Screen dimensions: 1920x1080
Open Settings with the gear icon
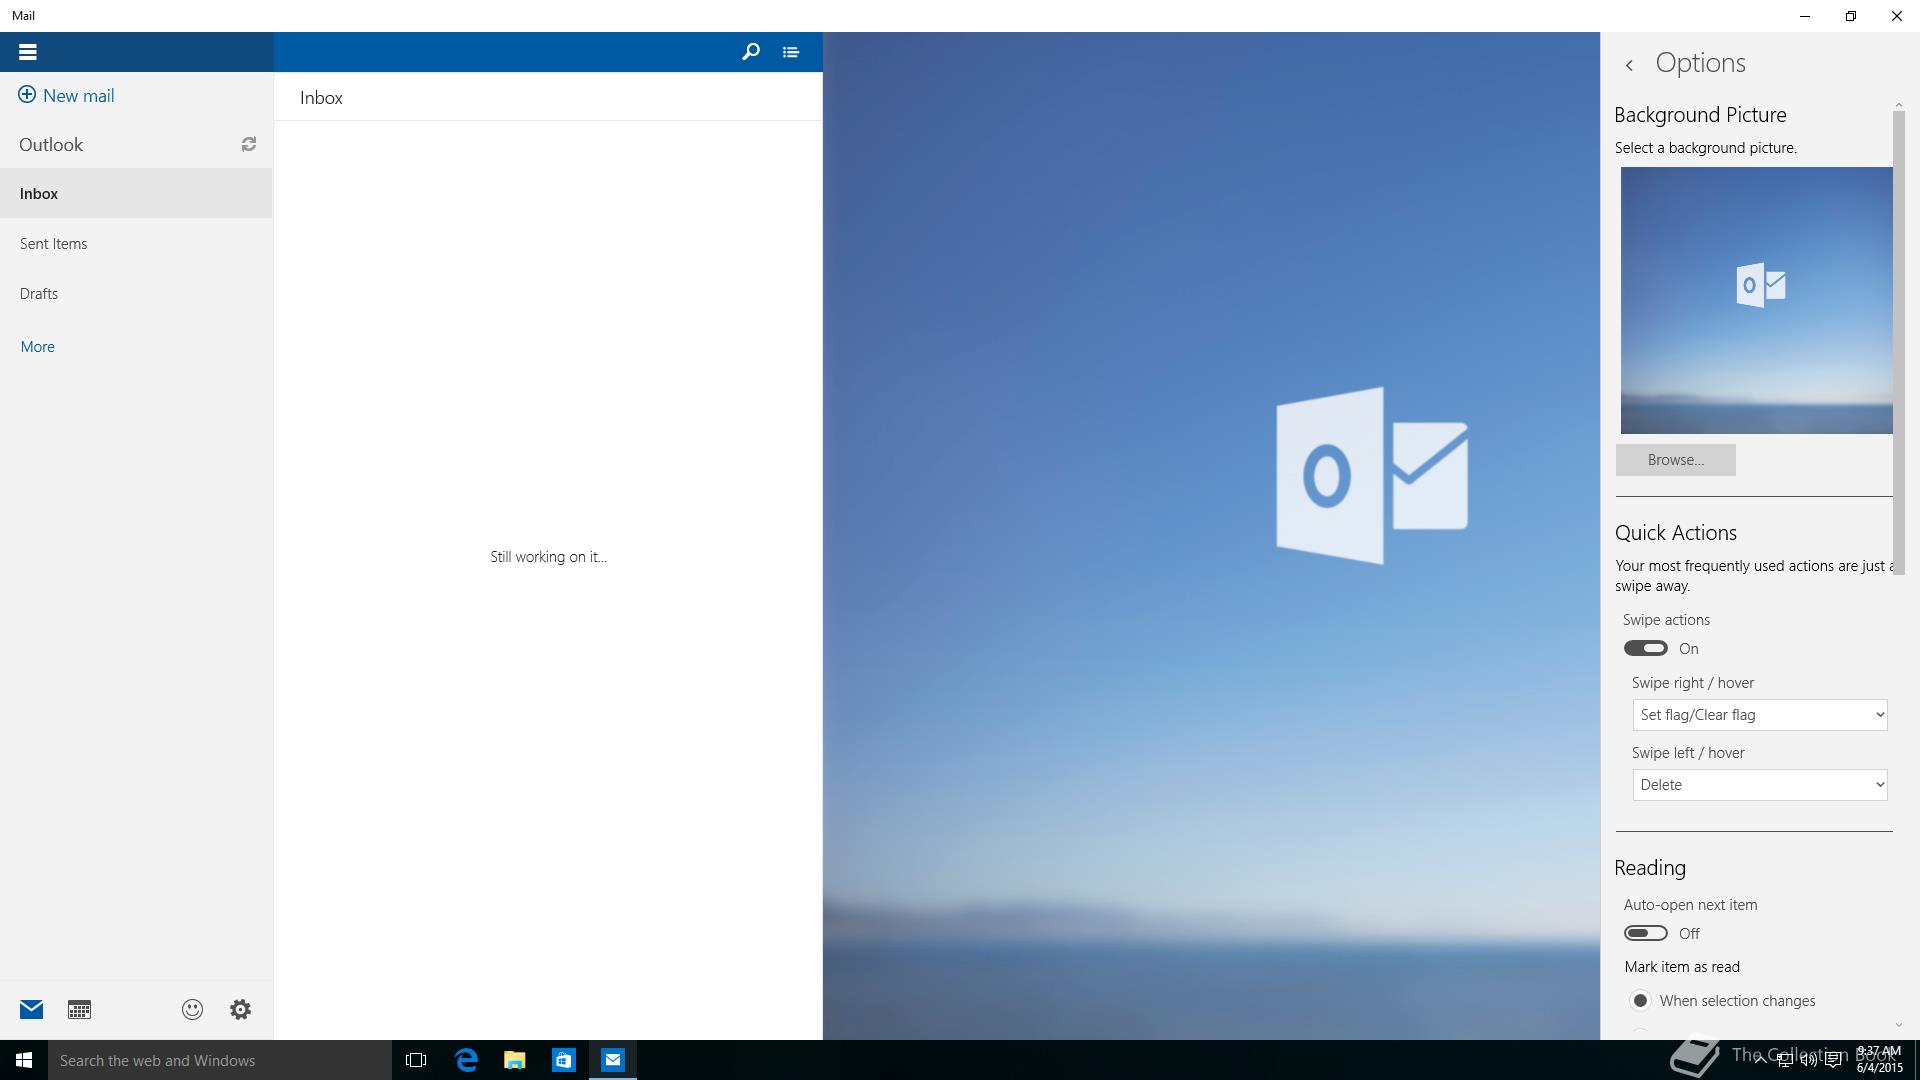coord(240,1010)
